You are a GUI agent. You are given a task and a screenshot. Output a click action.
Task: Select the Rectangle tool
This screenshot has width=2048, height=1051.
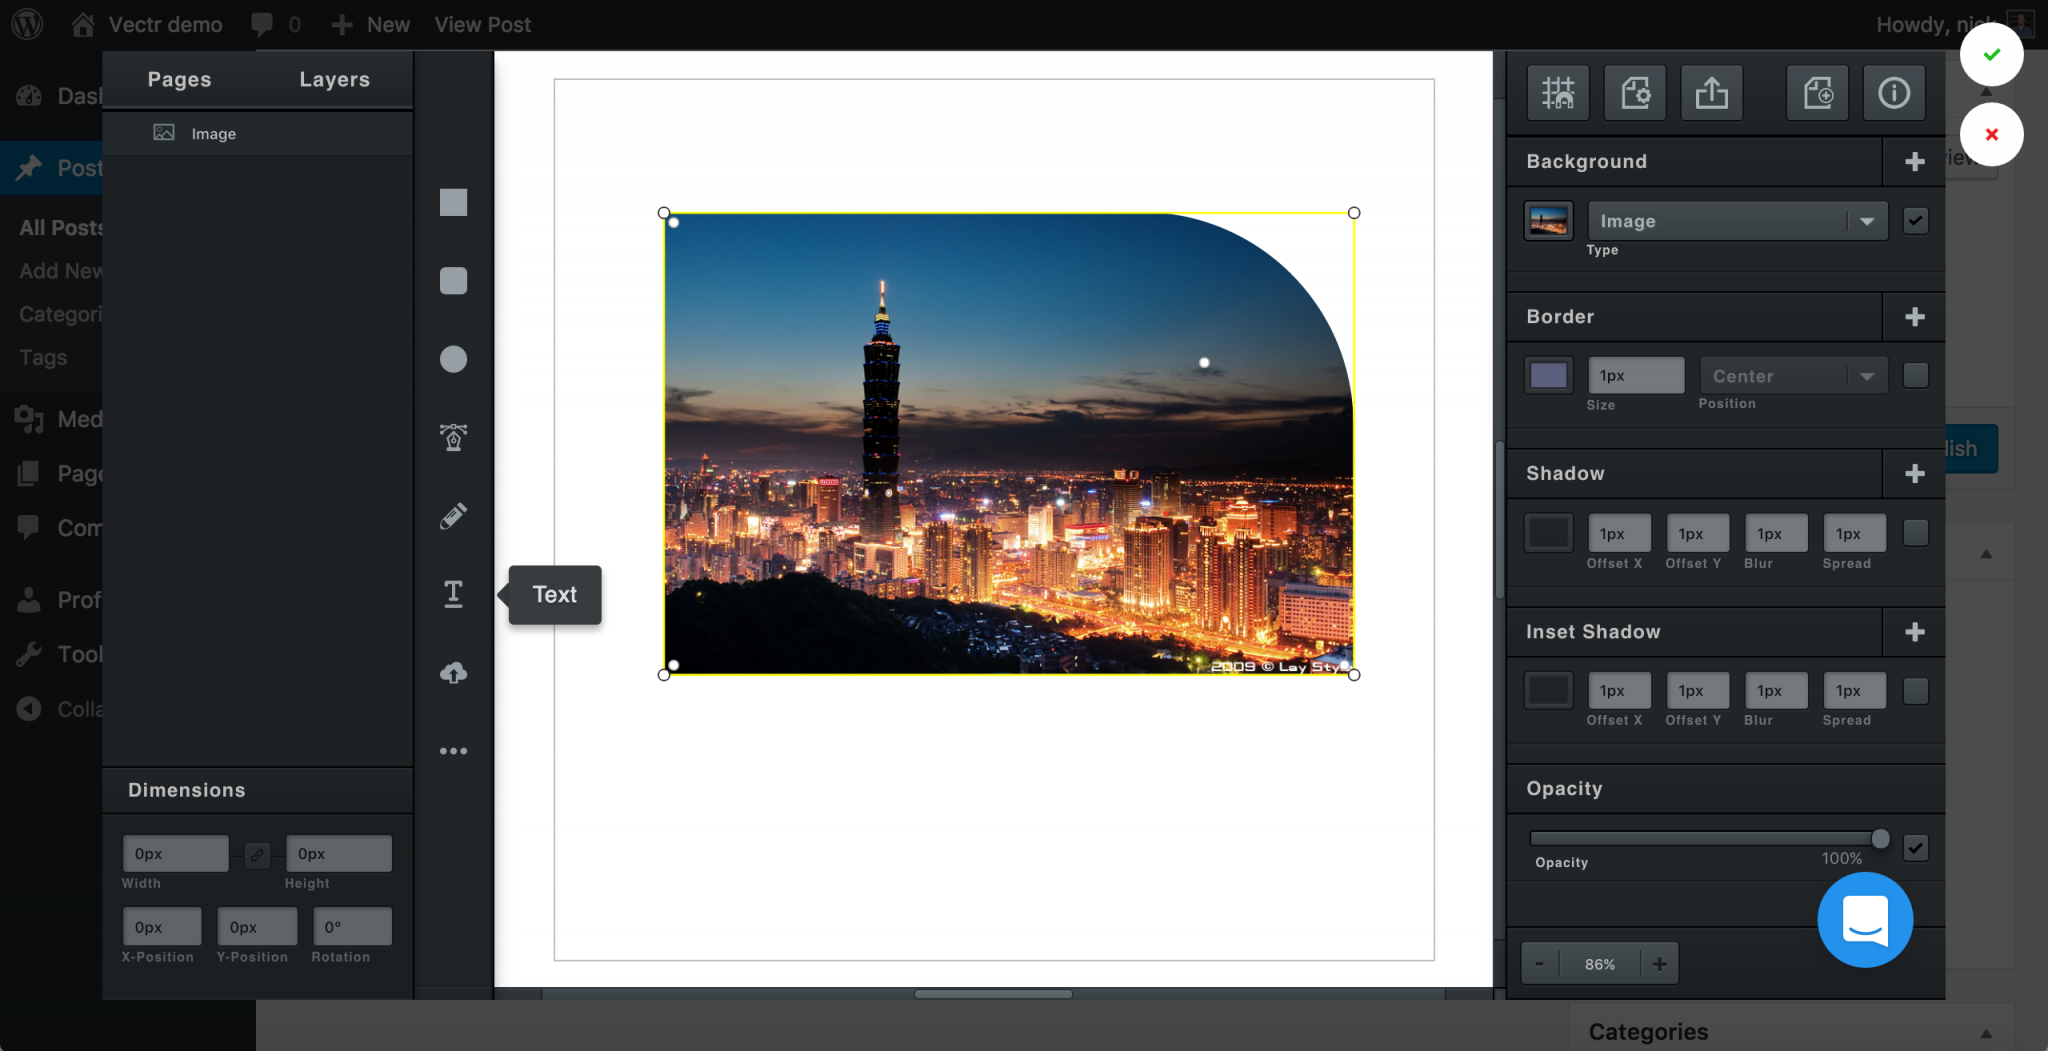click(453, 202)
